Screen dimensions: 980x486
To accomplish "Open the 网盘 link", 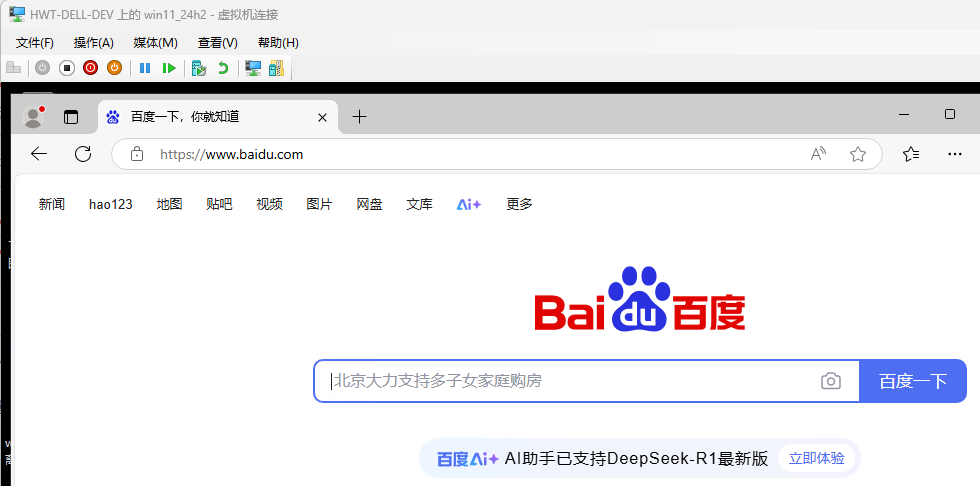I will pyautogui.click(x=369, y=204).
